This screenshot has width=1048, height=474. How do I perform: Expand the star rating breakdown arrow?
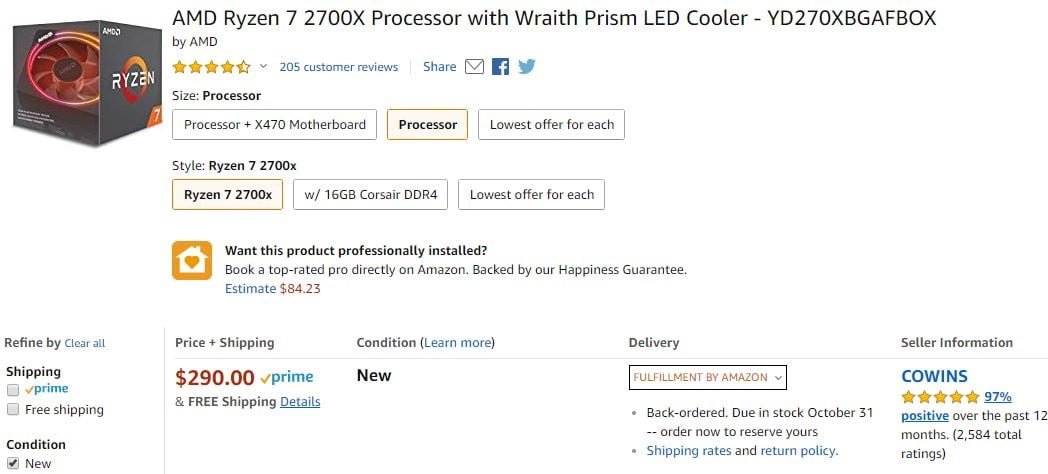click(x=264, y=67)
